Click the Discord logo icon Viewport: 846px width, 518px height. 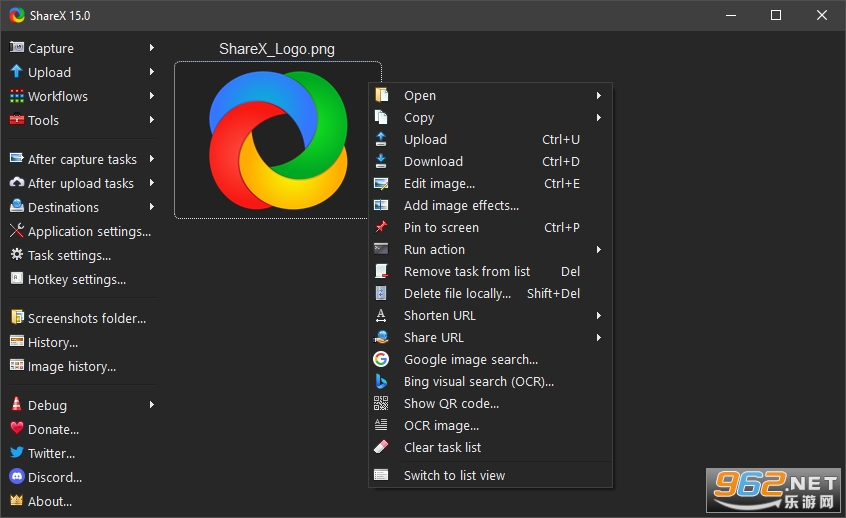(17, 476)
